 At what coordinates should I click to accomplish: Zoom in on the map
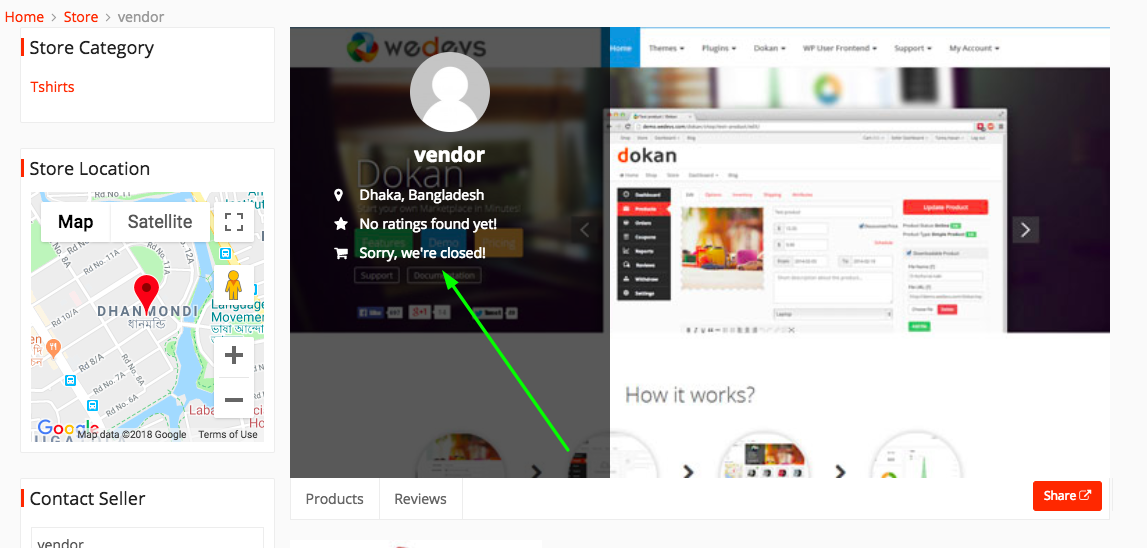click(x=233, y=356)
